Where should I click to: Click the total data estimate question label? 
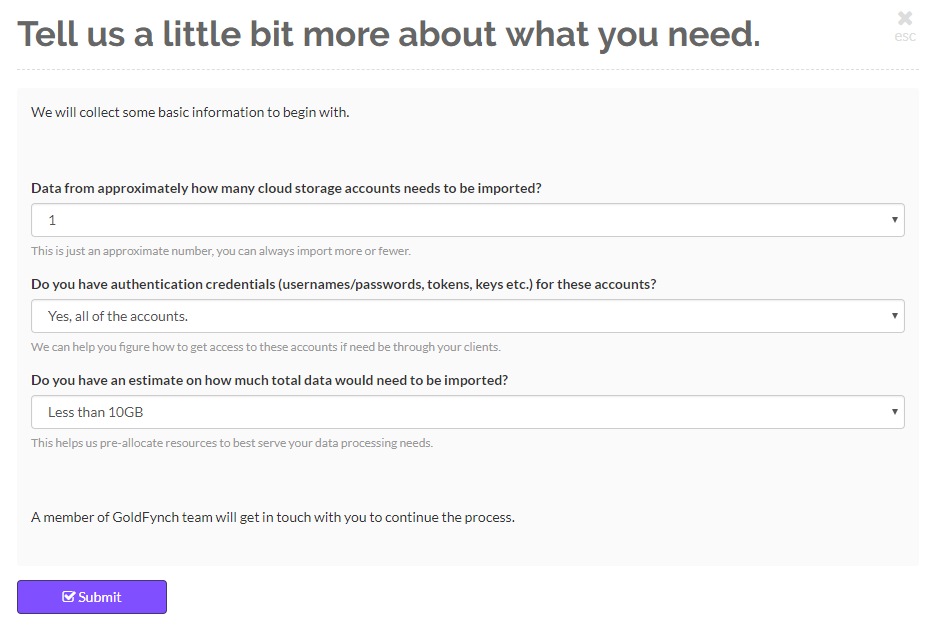click(269, 380)
